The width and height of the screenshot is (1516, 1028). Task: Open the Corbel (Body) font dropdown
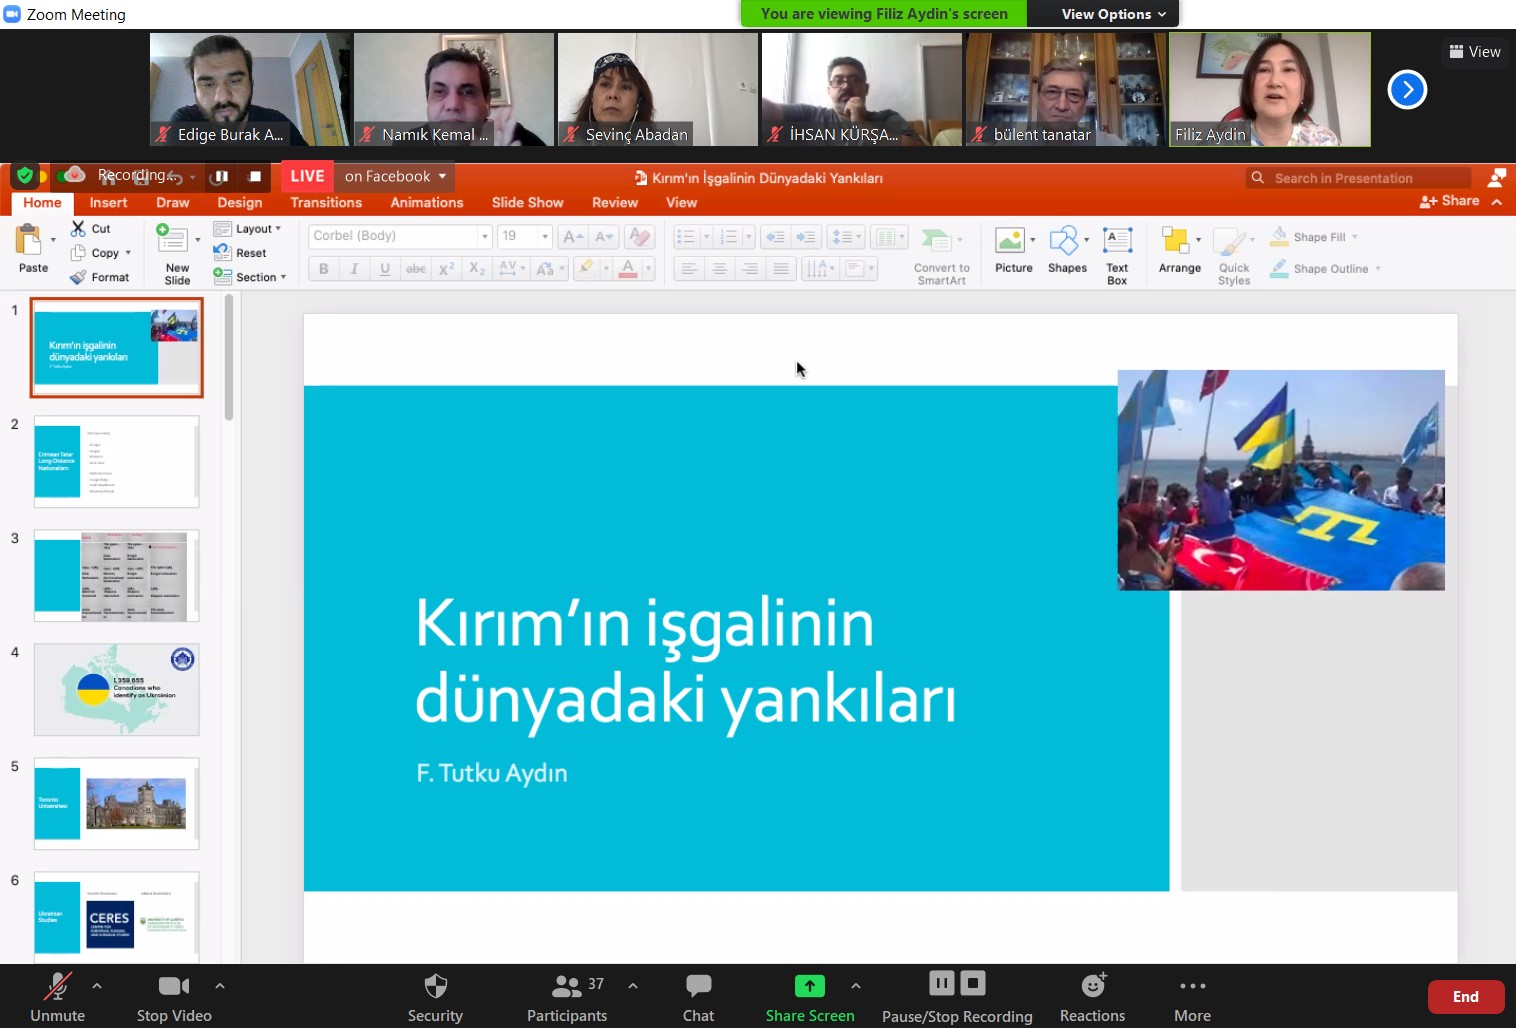[x=485, y=236]
